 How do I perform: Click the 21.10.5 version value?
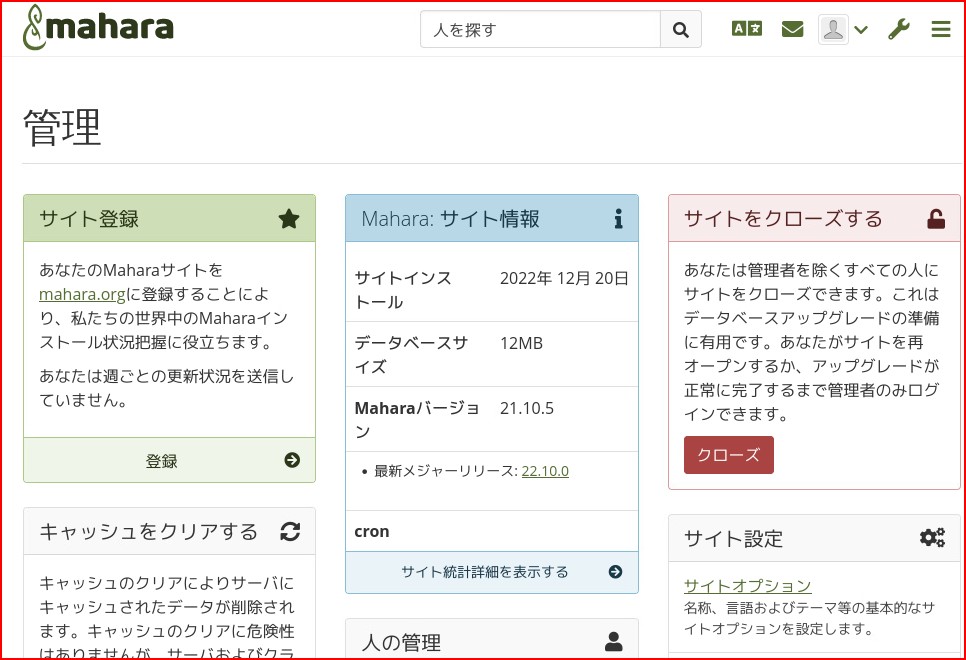527,408
